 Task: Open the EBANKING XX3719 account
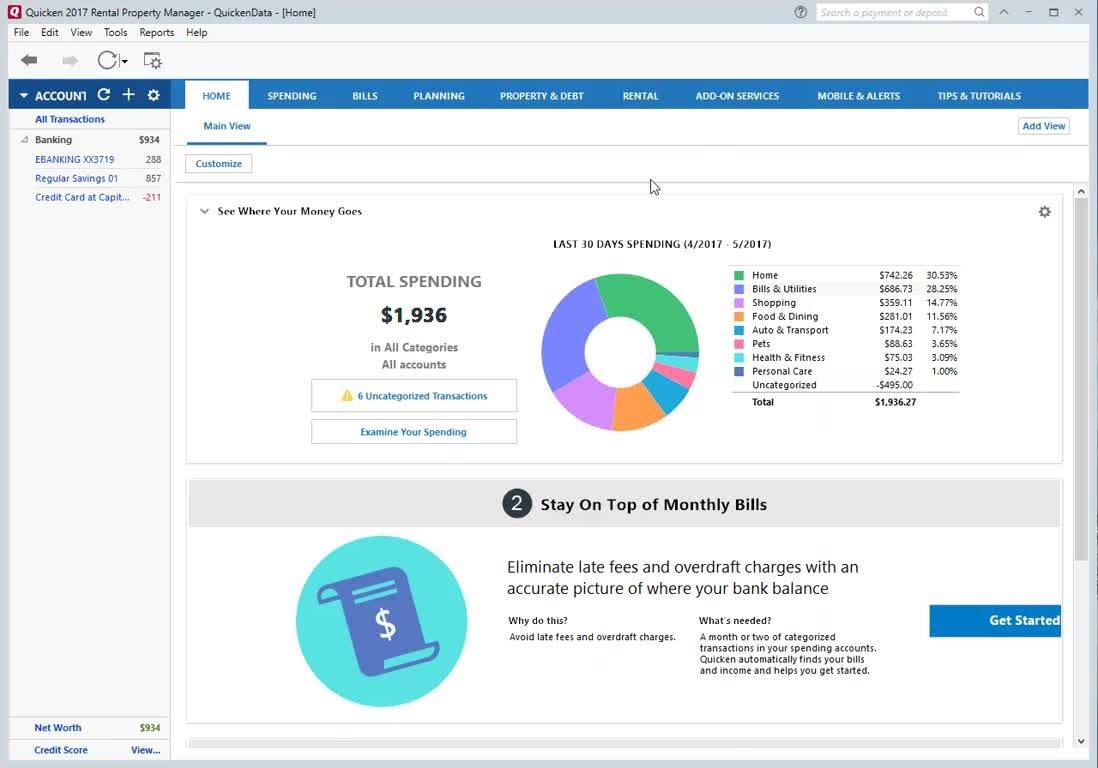click(x=75, y=159)
